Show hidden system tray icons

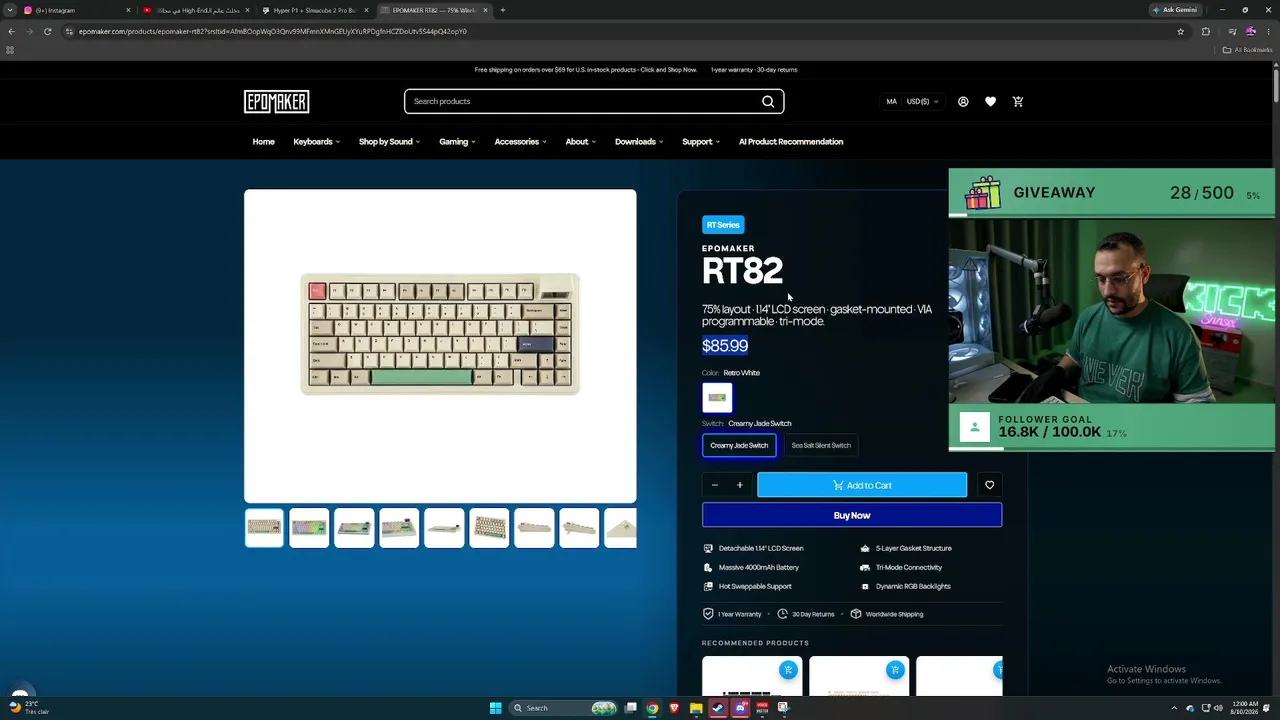tap(1174, 708)
